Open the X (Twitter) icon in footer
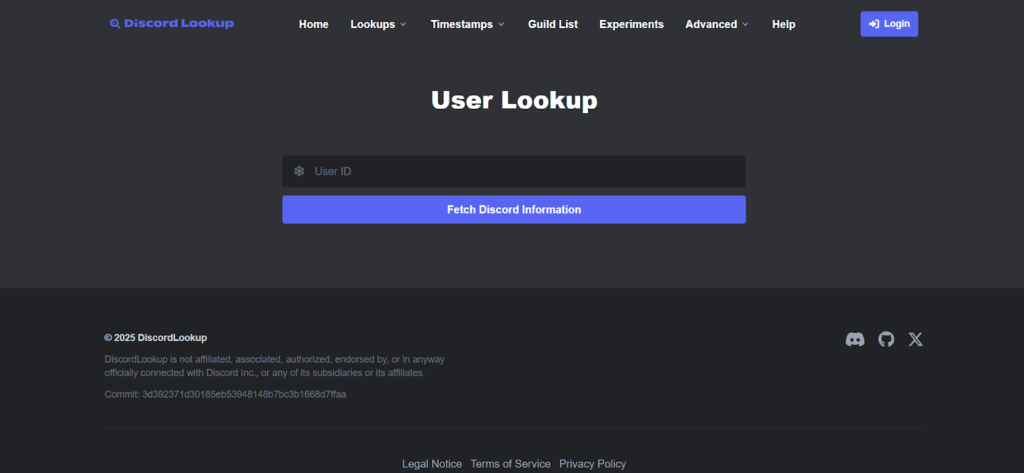The width and height of the screenshot is (1024, 473). pos(916,339)
